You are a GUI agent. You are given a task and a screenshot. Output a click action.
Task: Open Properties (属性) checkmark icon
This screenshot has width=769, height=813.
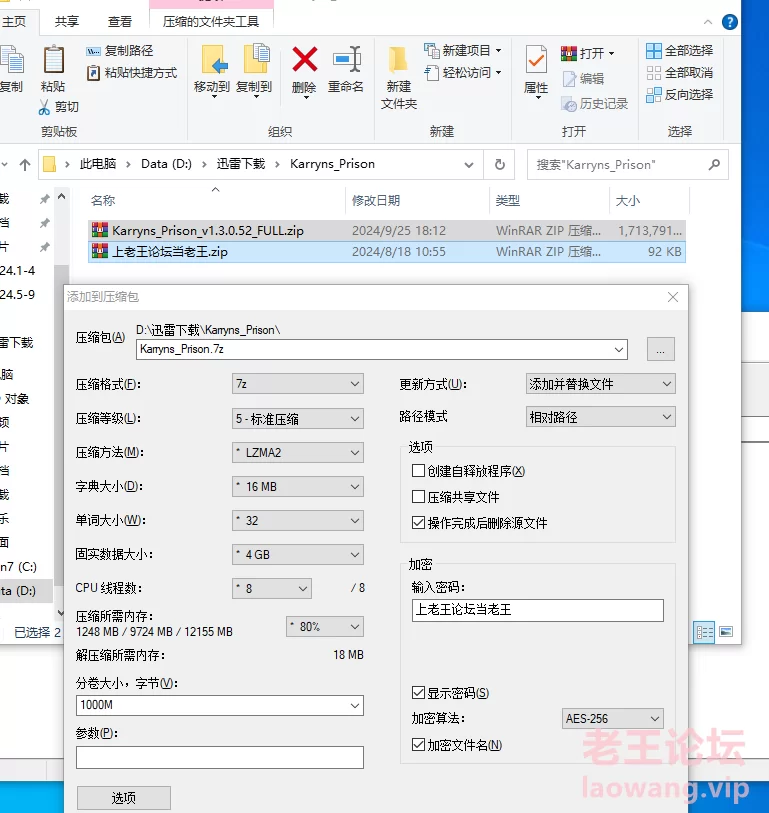click(536, 62)
